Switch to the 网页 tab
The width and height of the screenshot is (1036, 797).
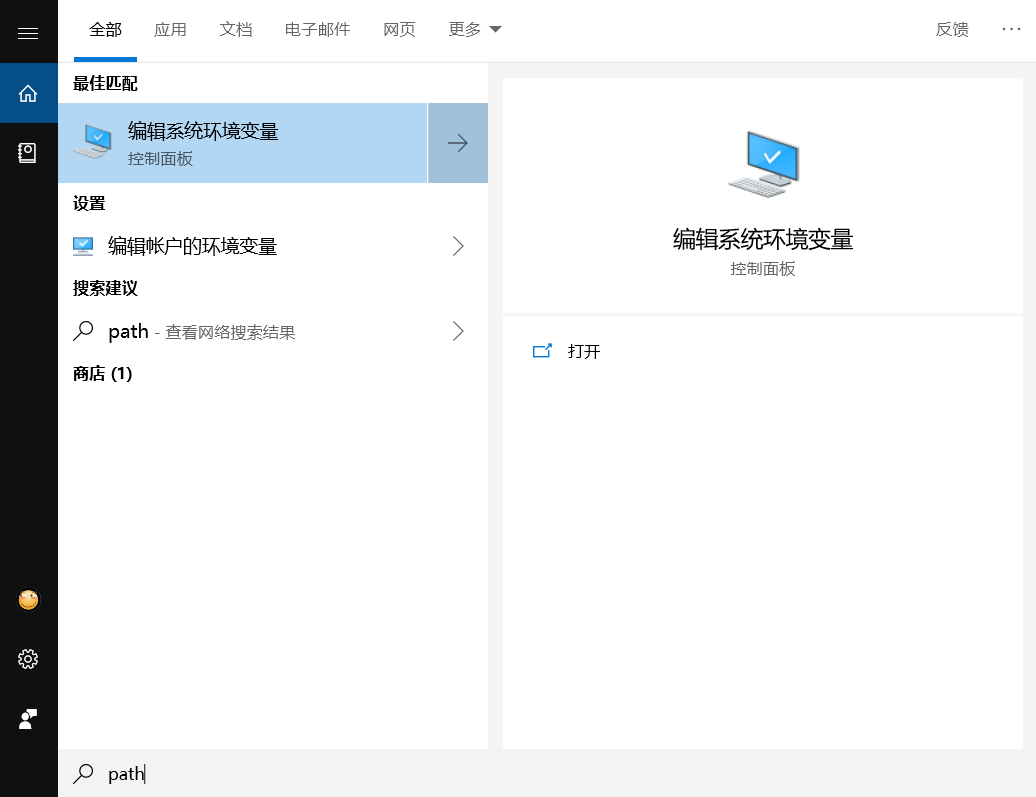pos(399,30)
